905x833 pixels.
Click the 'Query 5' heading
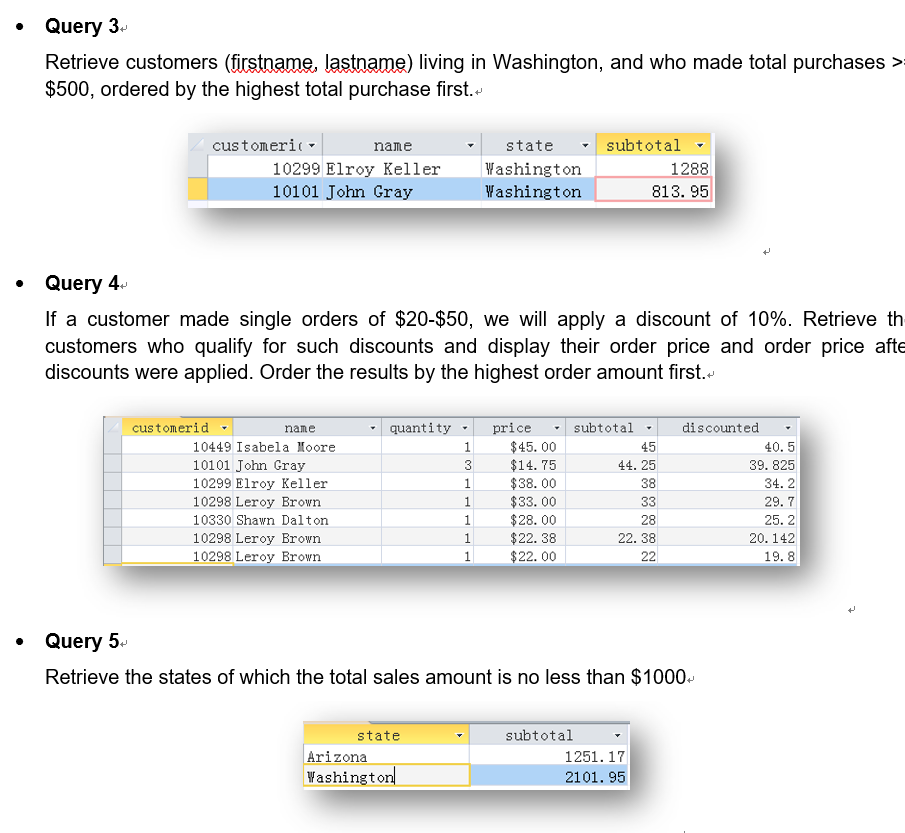tap(81, 641)
